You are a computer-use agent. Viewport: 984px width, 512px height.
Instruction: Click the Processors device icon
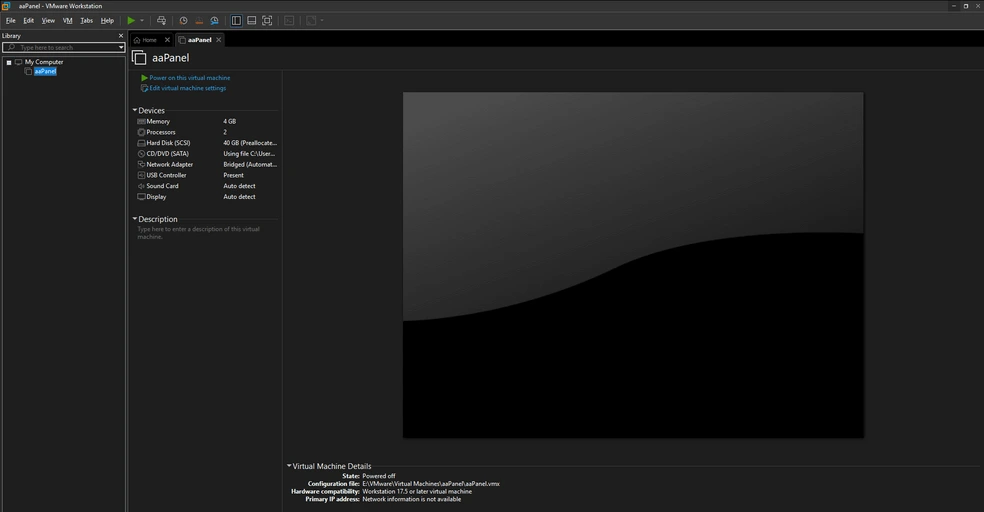click(141, 132)
